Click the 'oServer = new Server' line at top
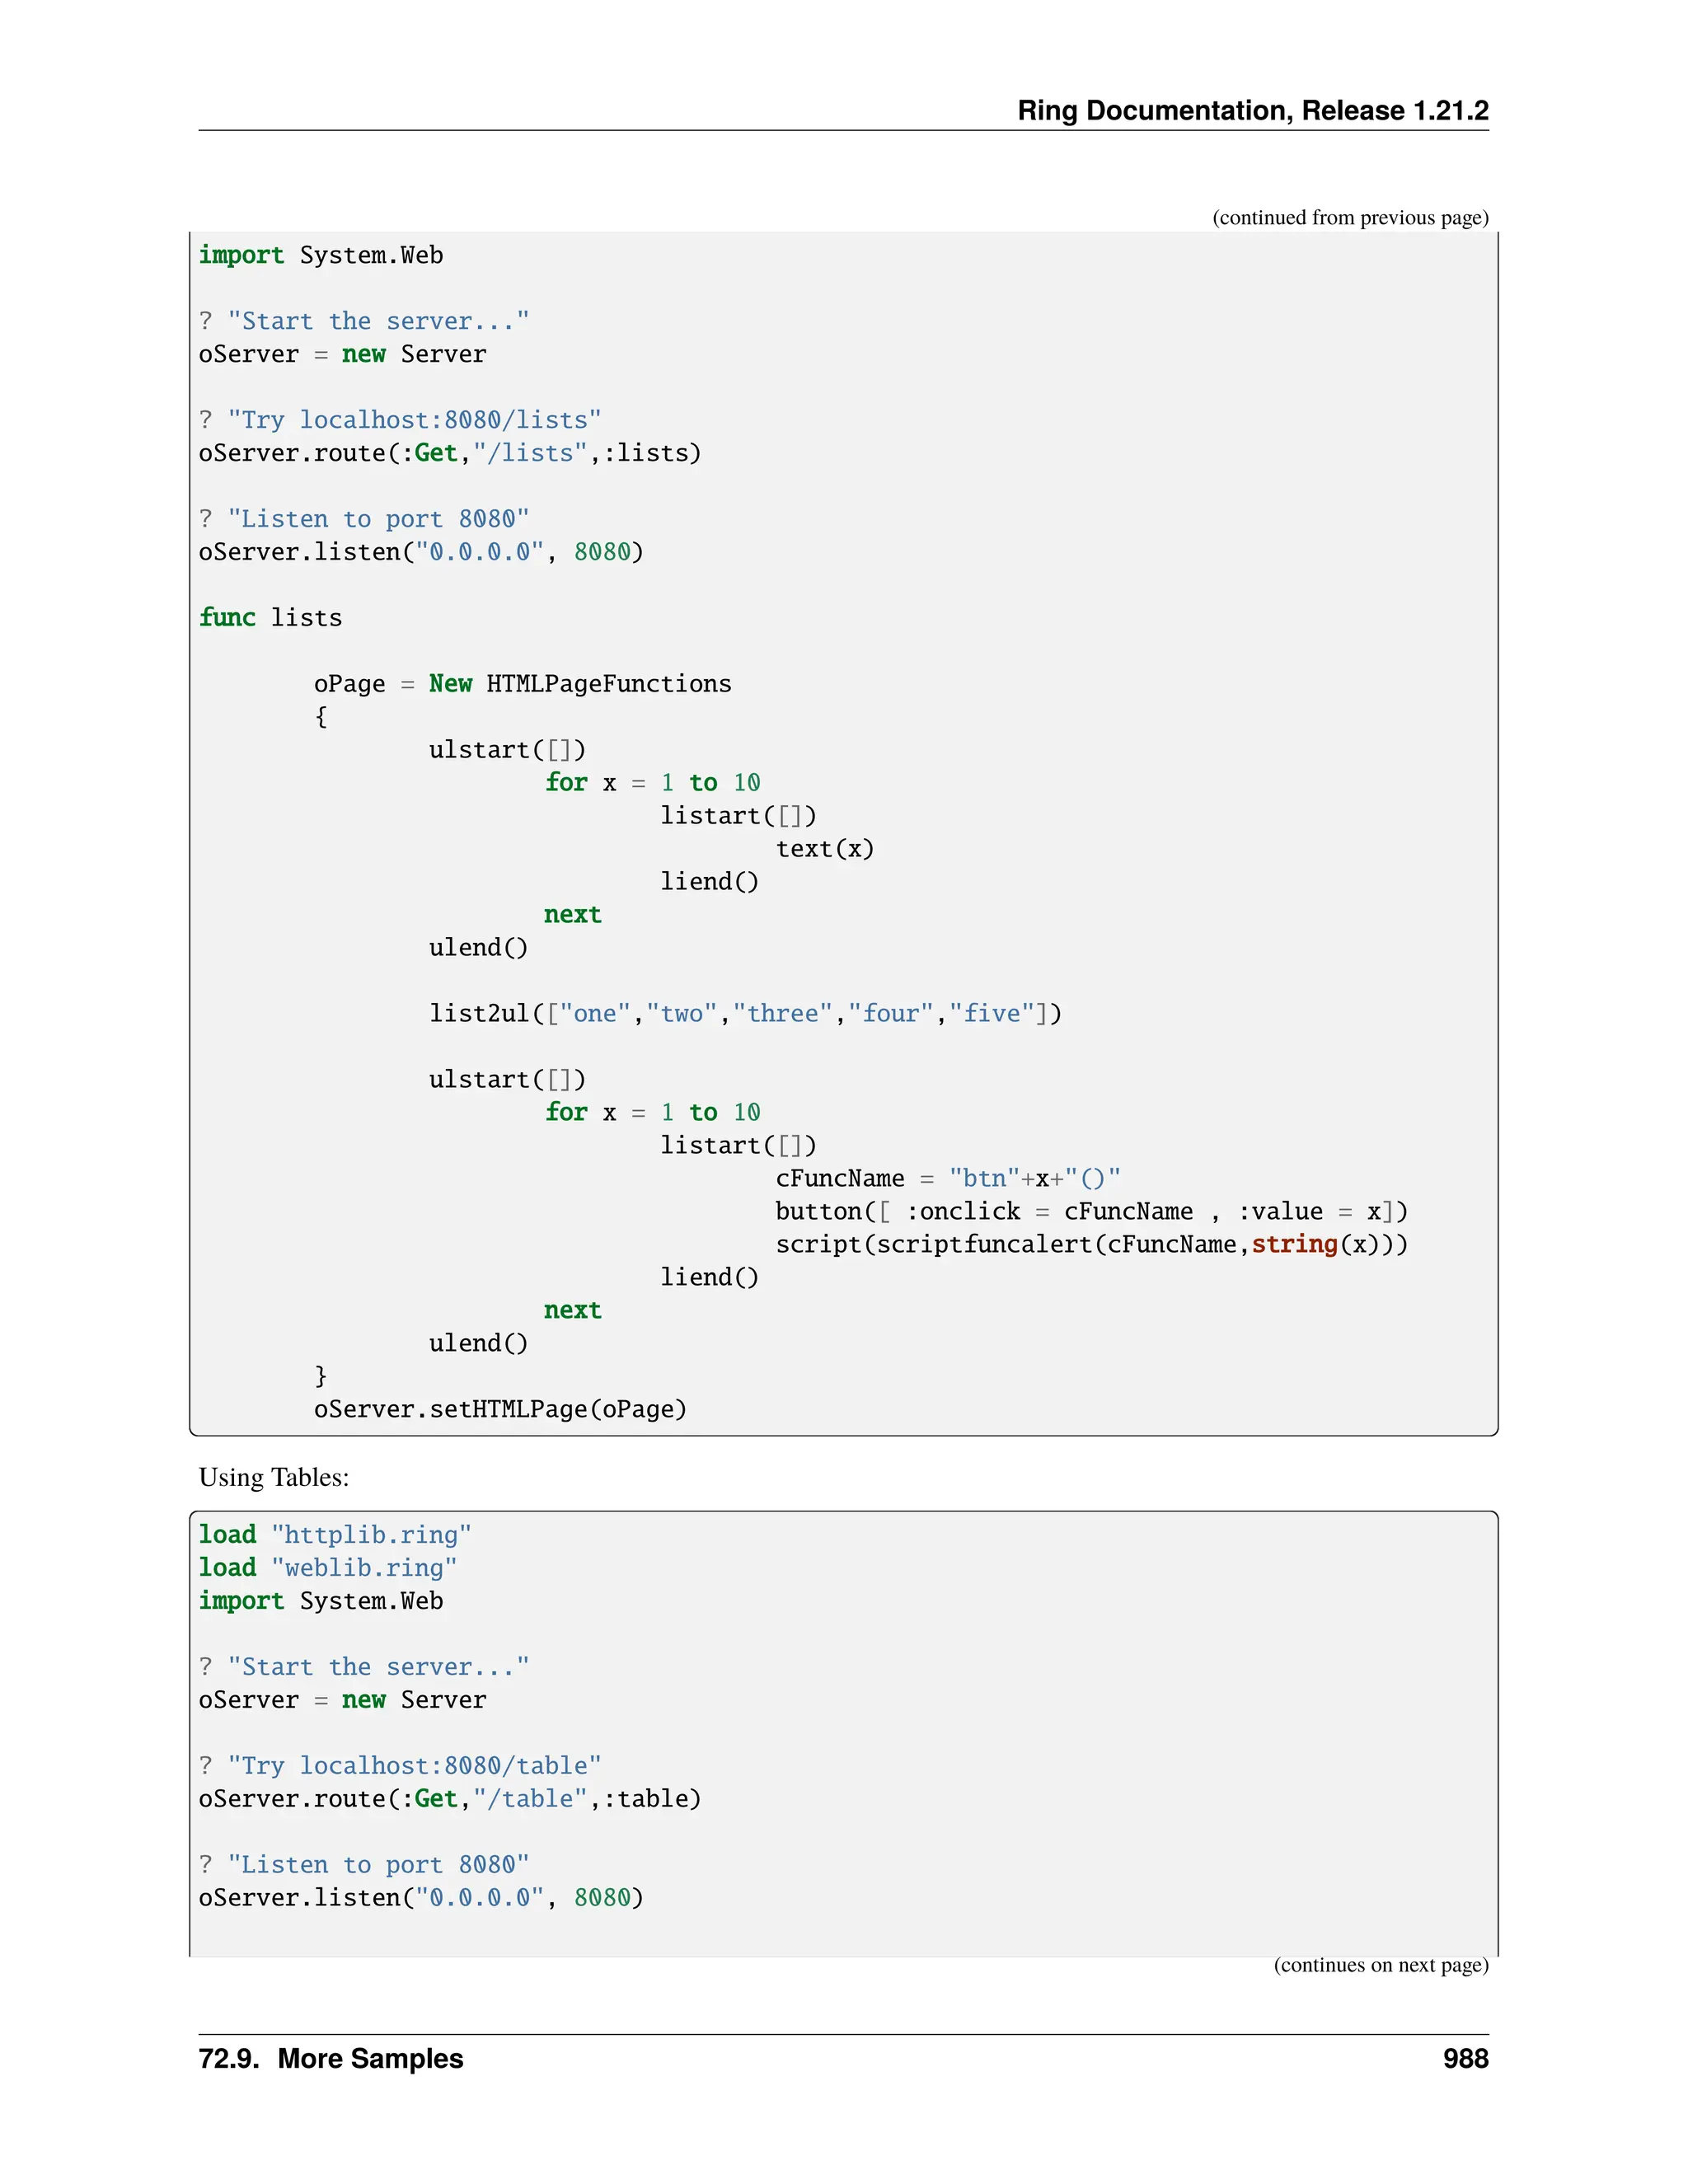Screen dimensions: 1688x2184 click(x=342, y=355)
